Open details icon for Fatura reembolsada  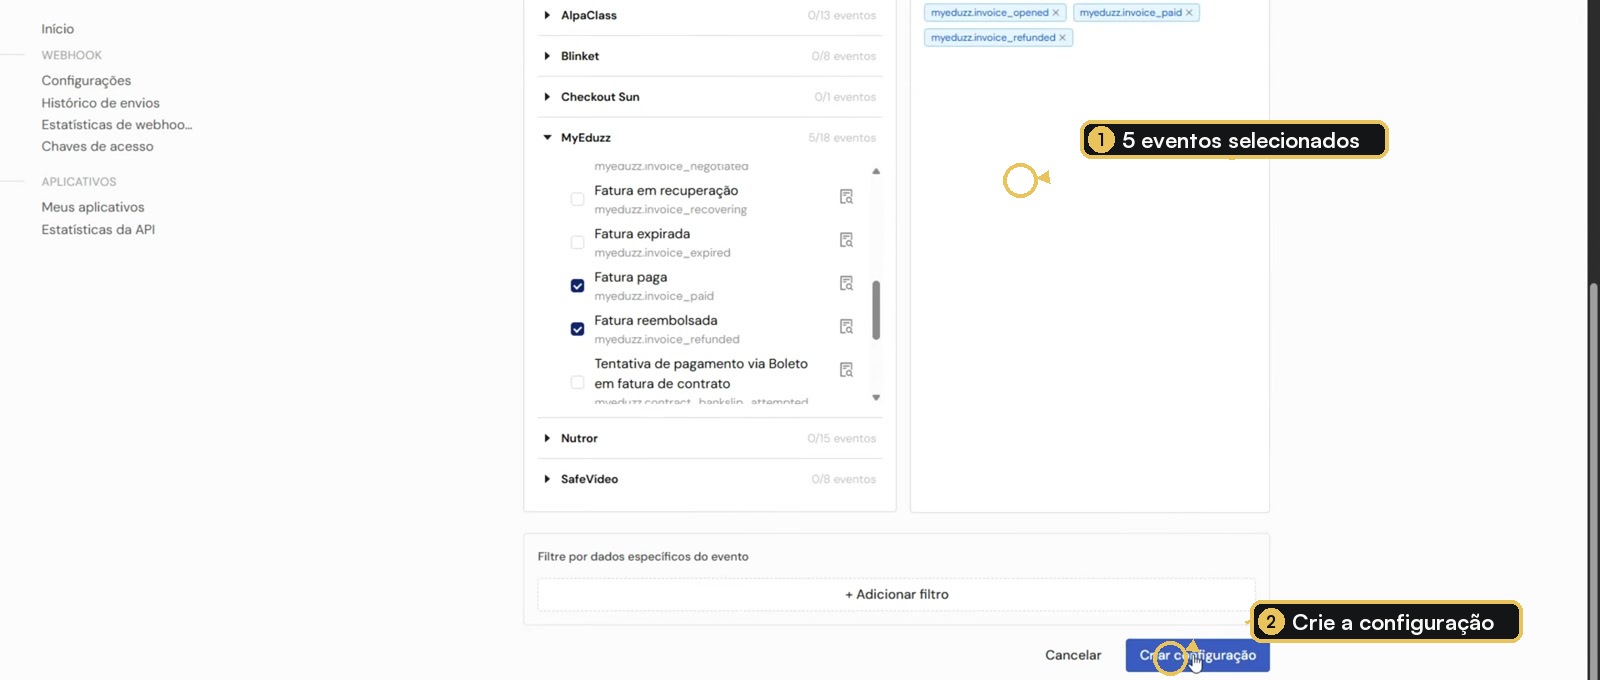[846, 327]
